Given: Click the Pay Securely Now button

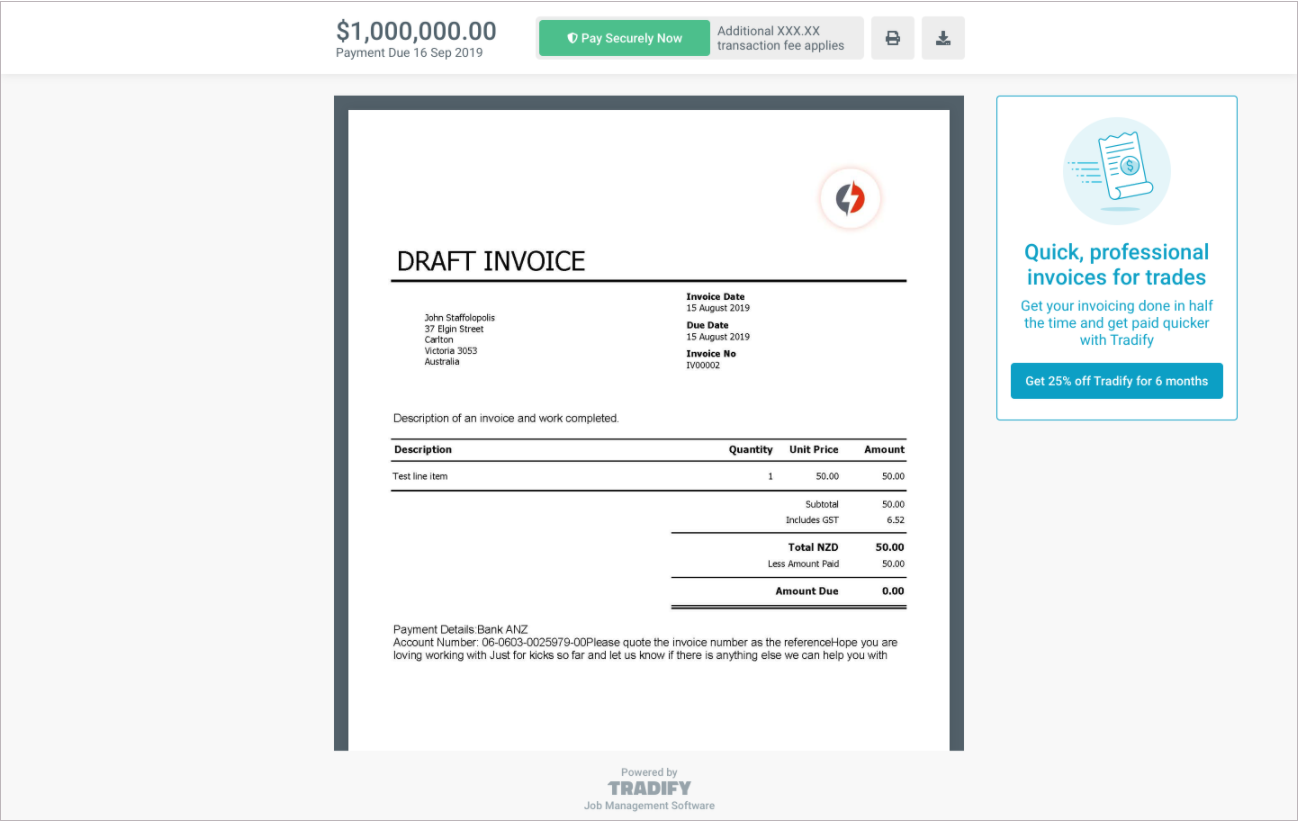Looking at the screenshot, I should tap(623, 37).
